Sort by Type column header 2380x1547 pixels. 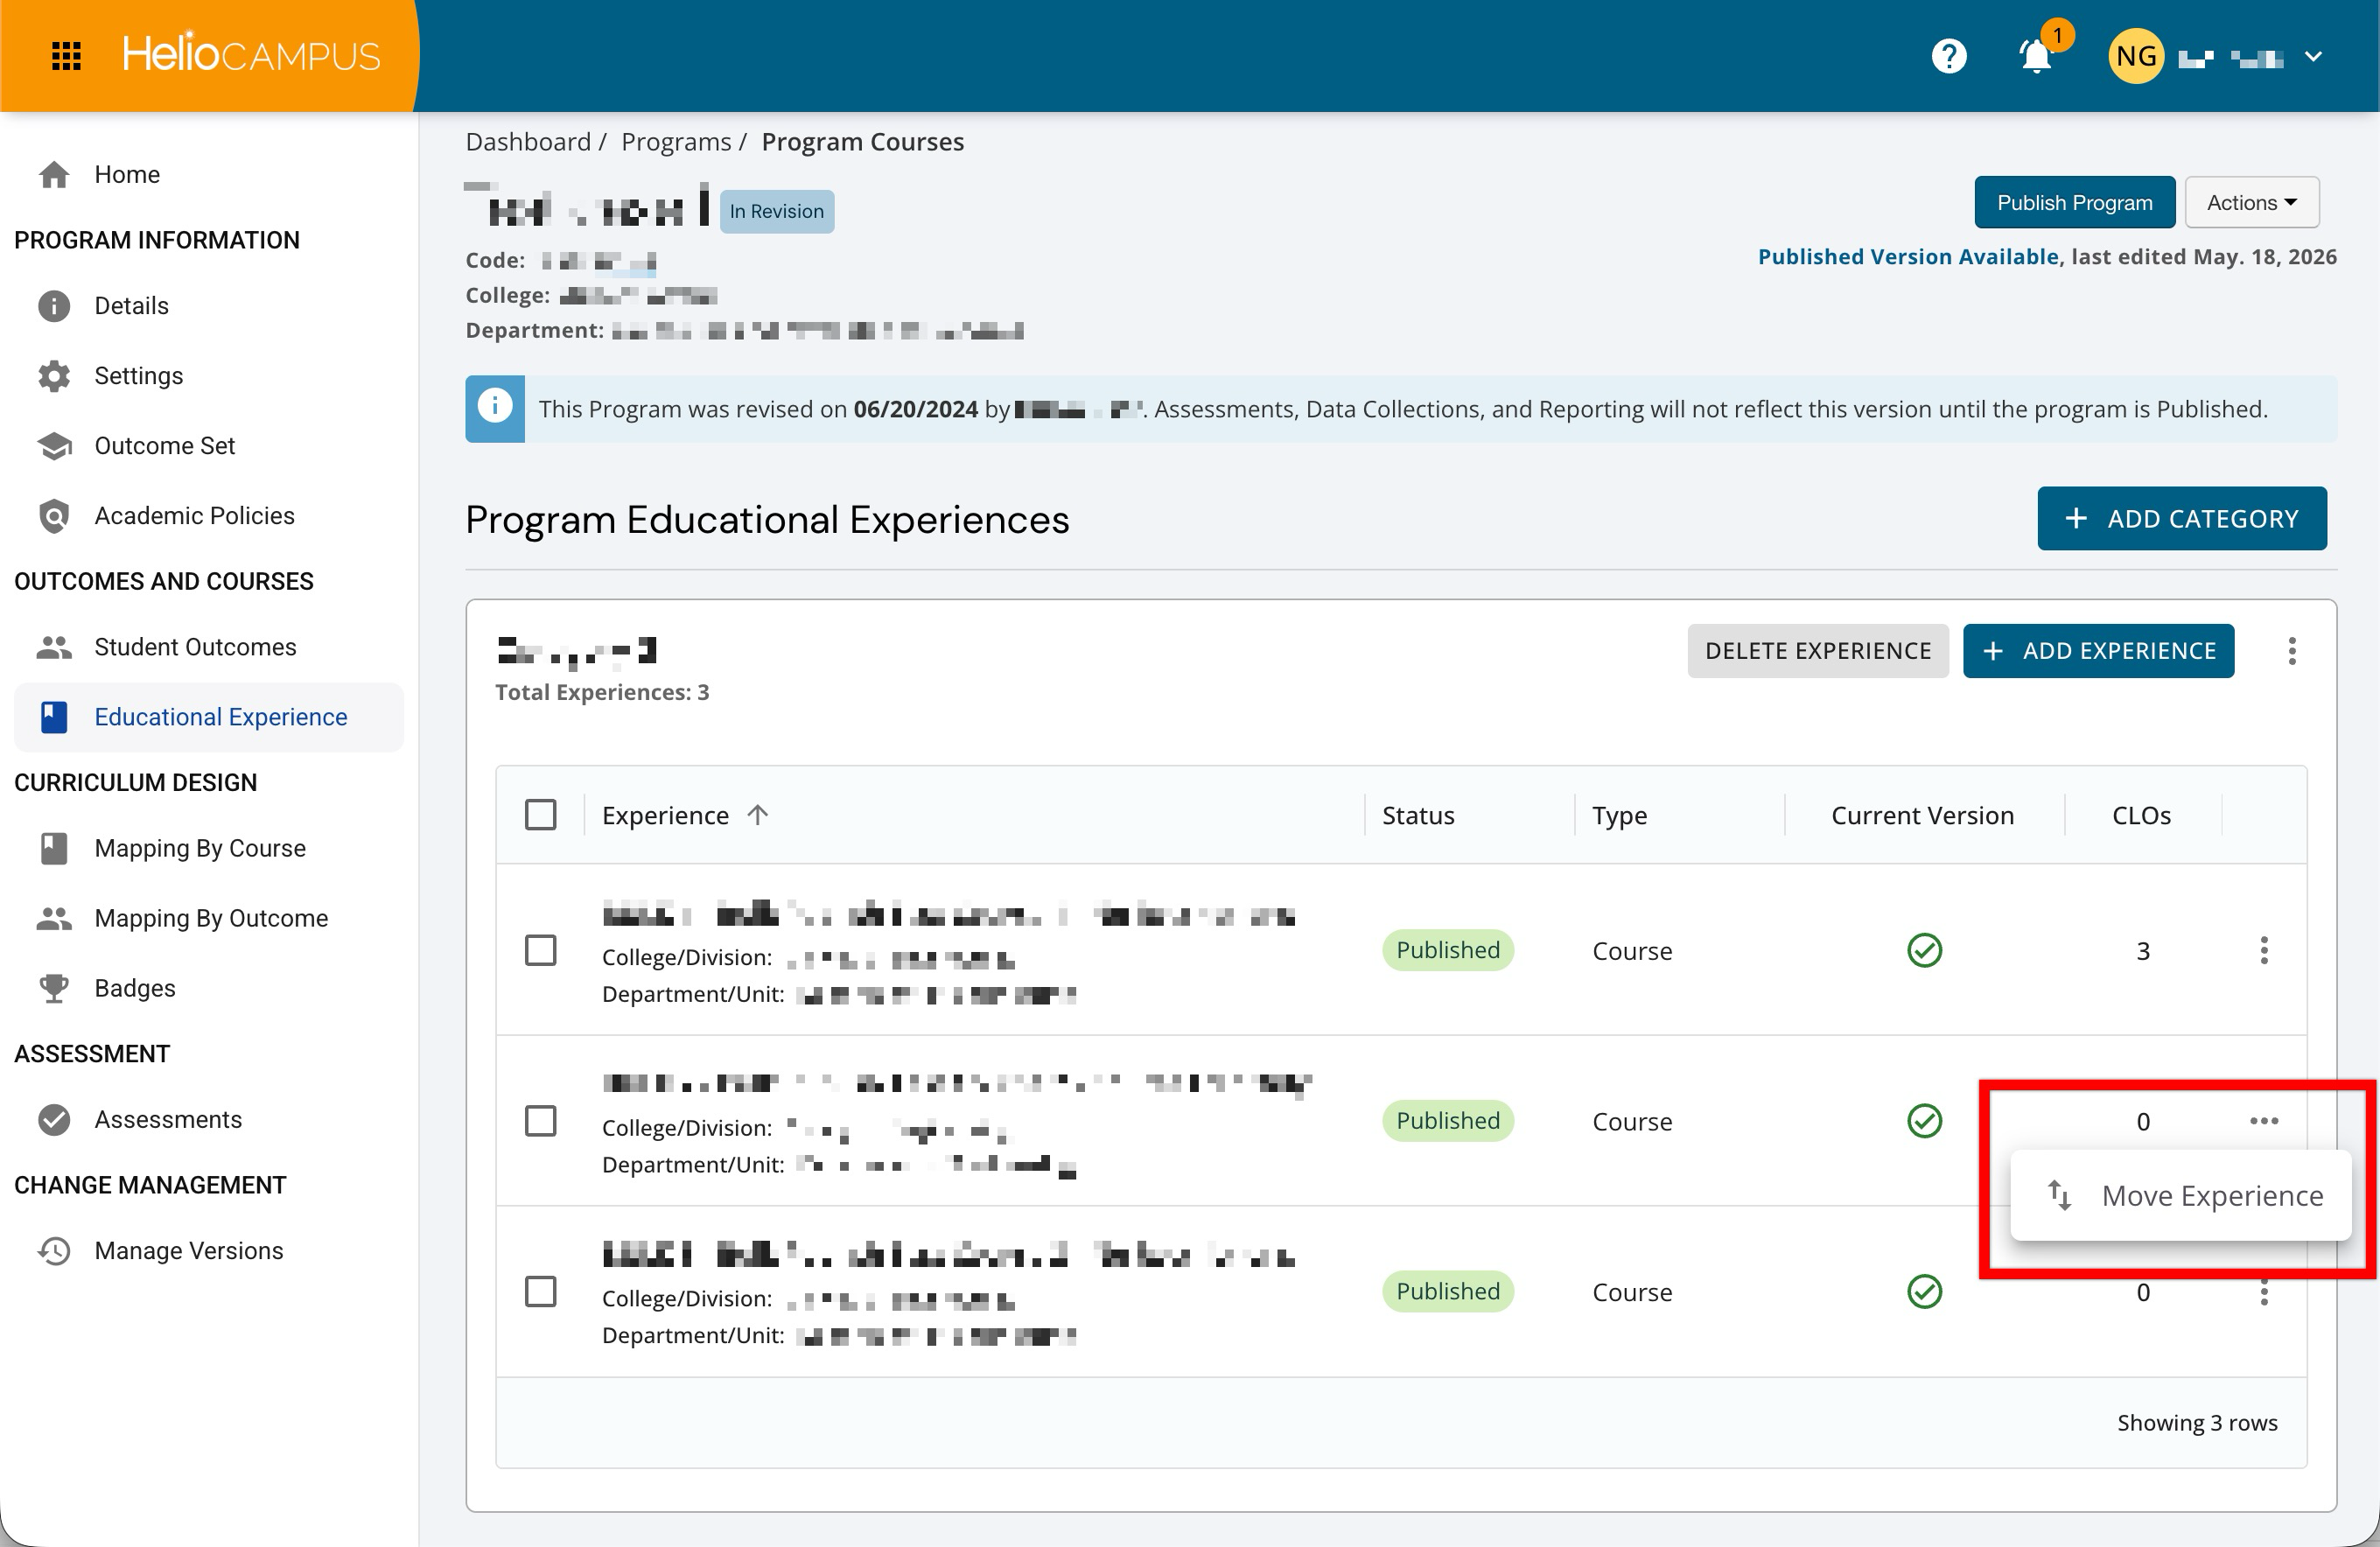coord(1619,816)
